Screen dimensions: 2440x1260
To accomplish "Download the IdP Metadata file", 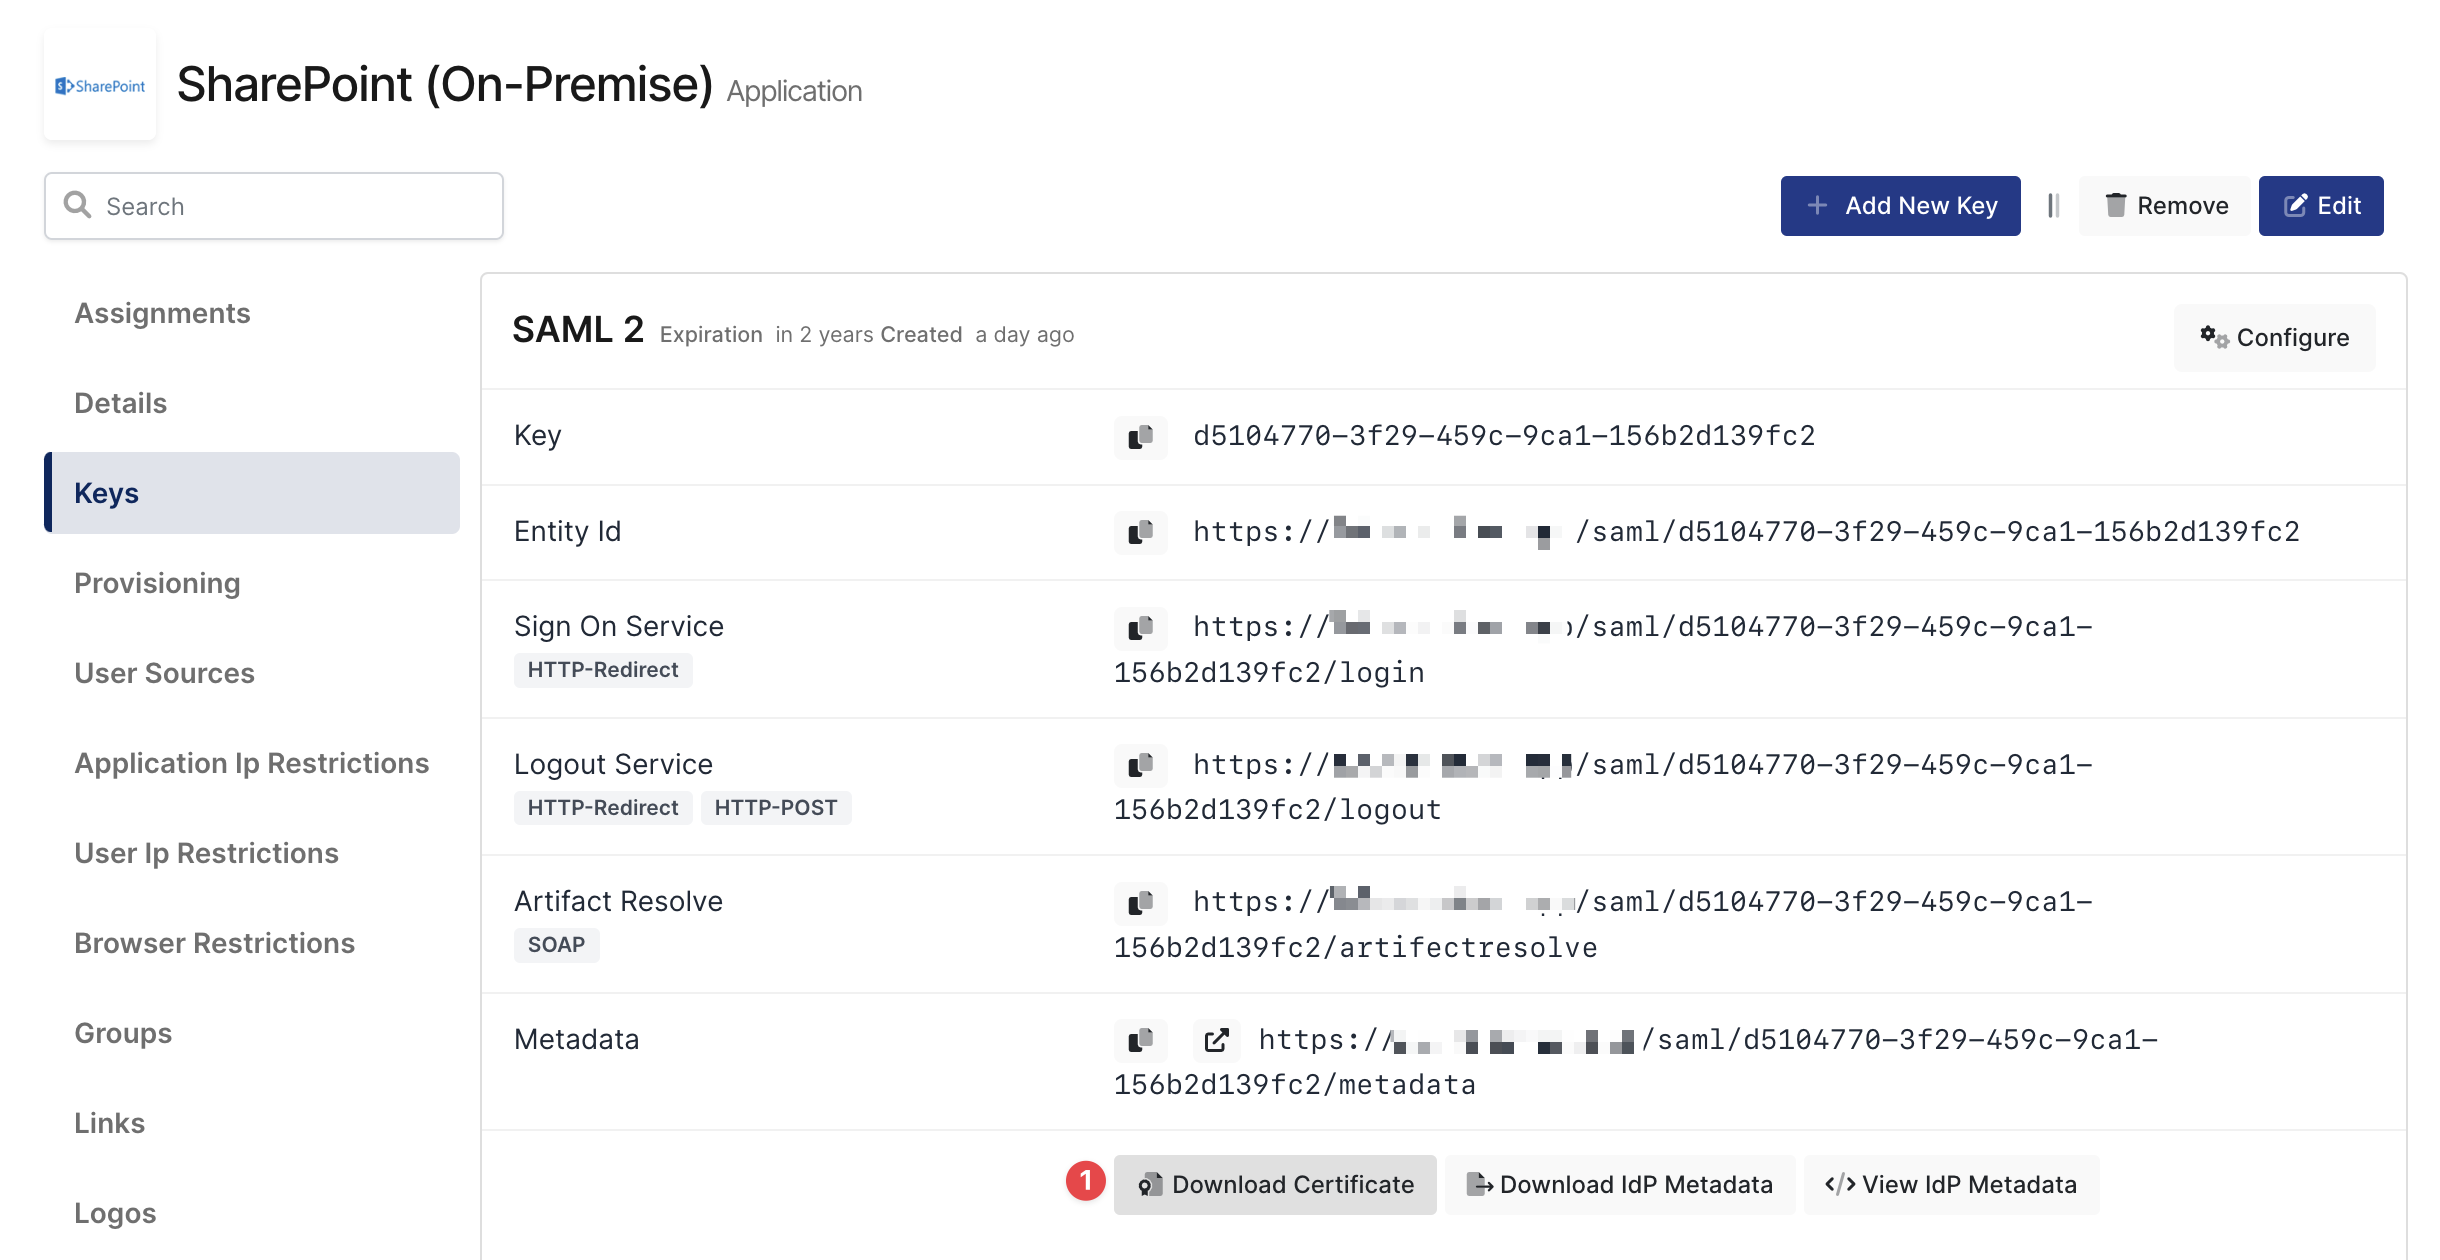I will tap(1618, 1184).
